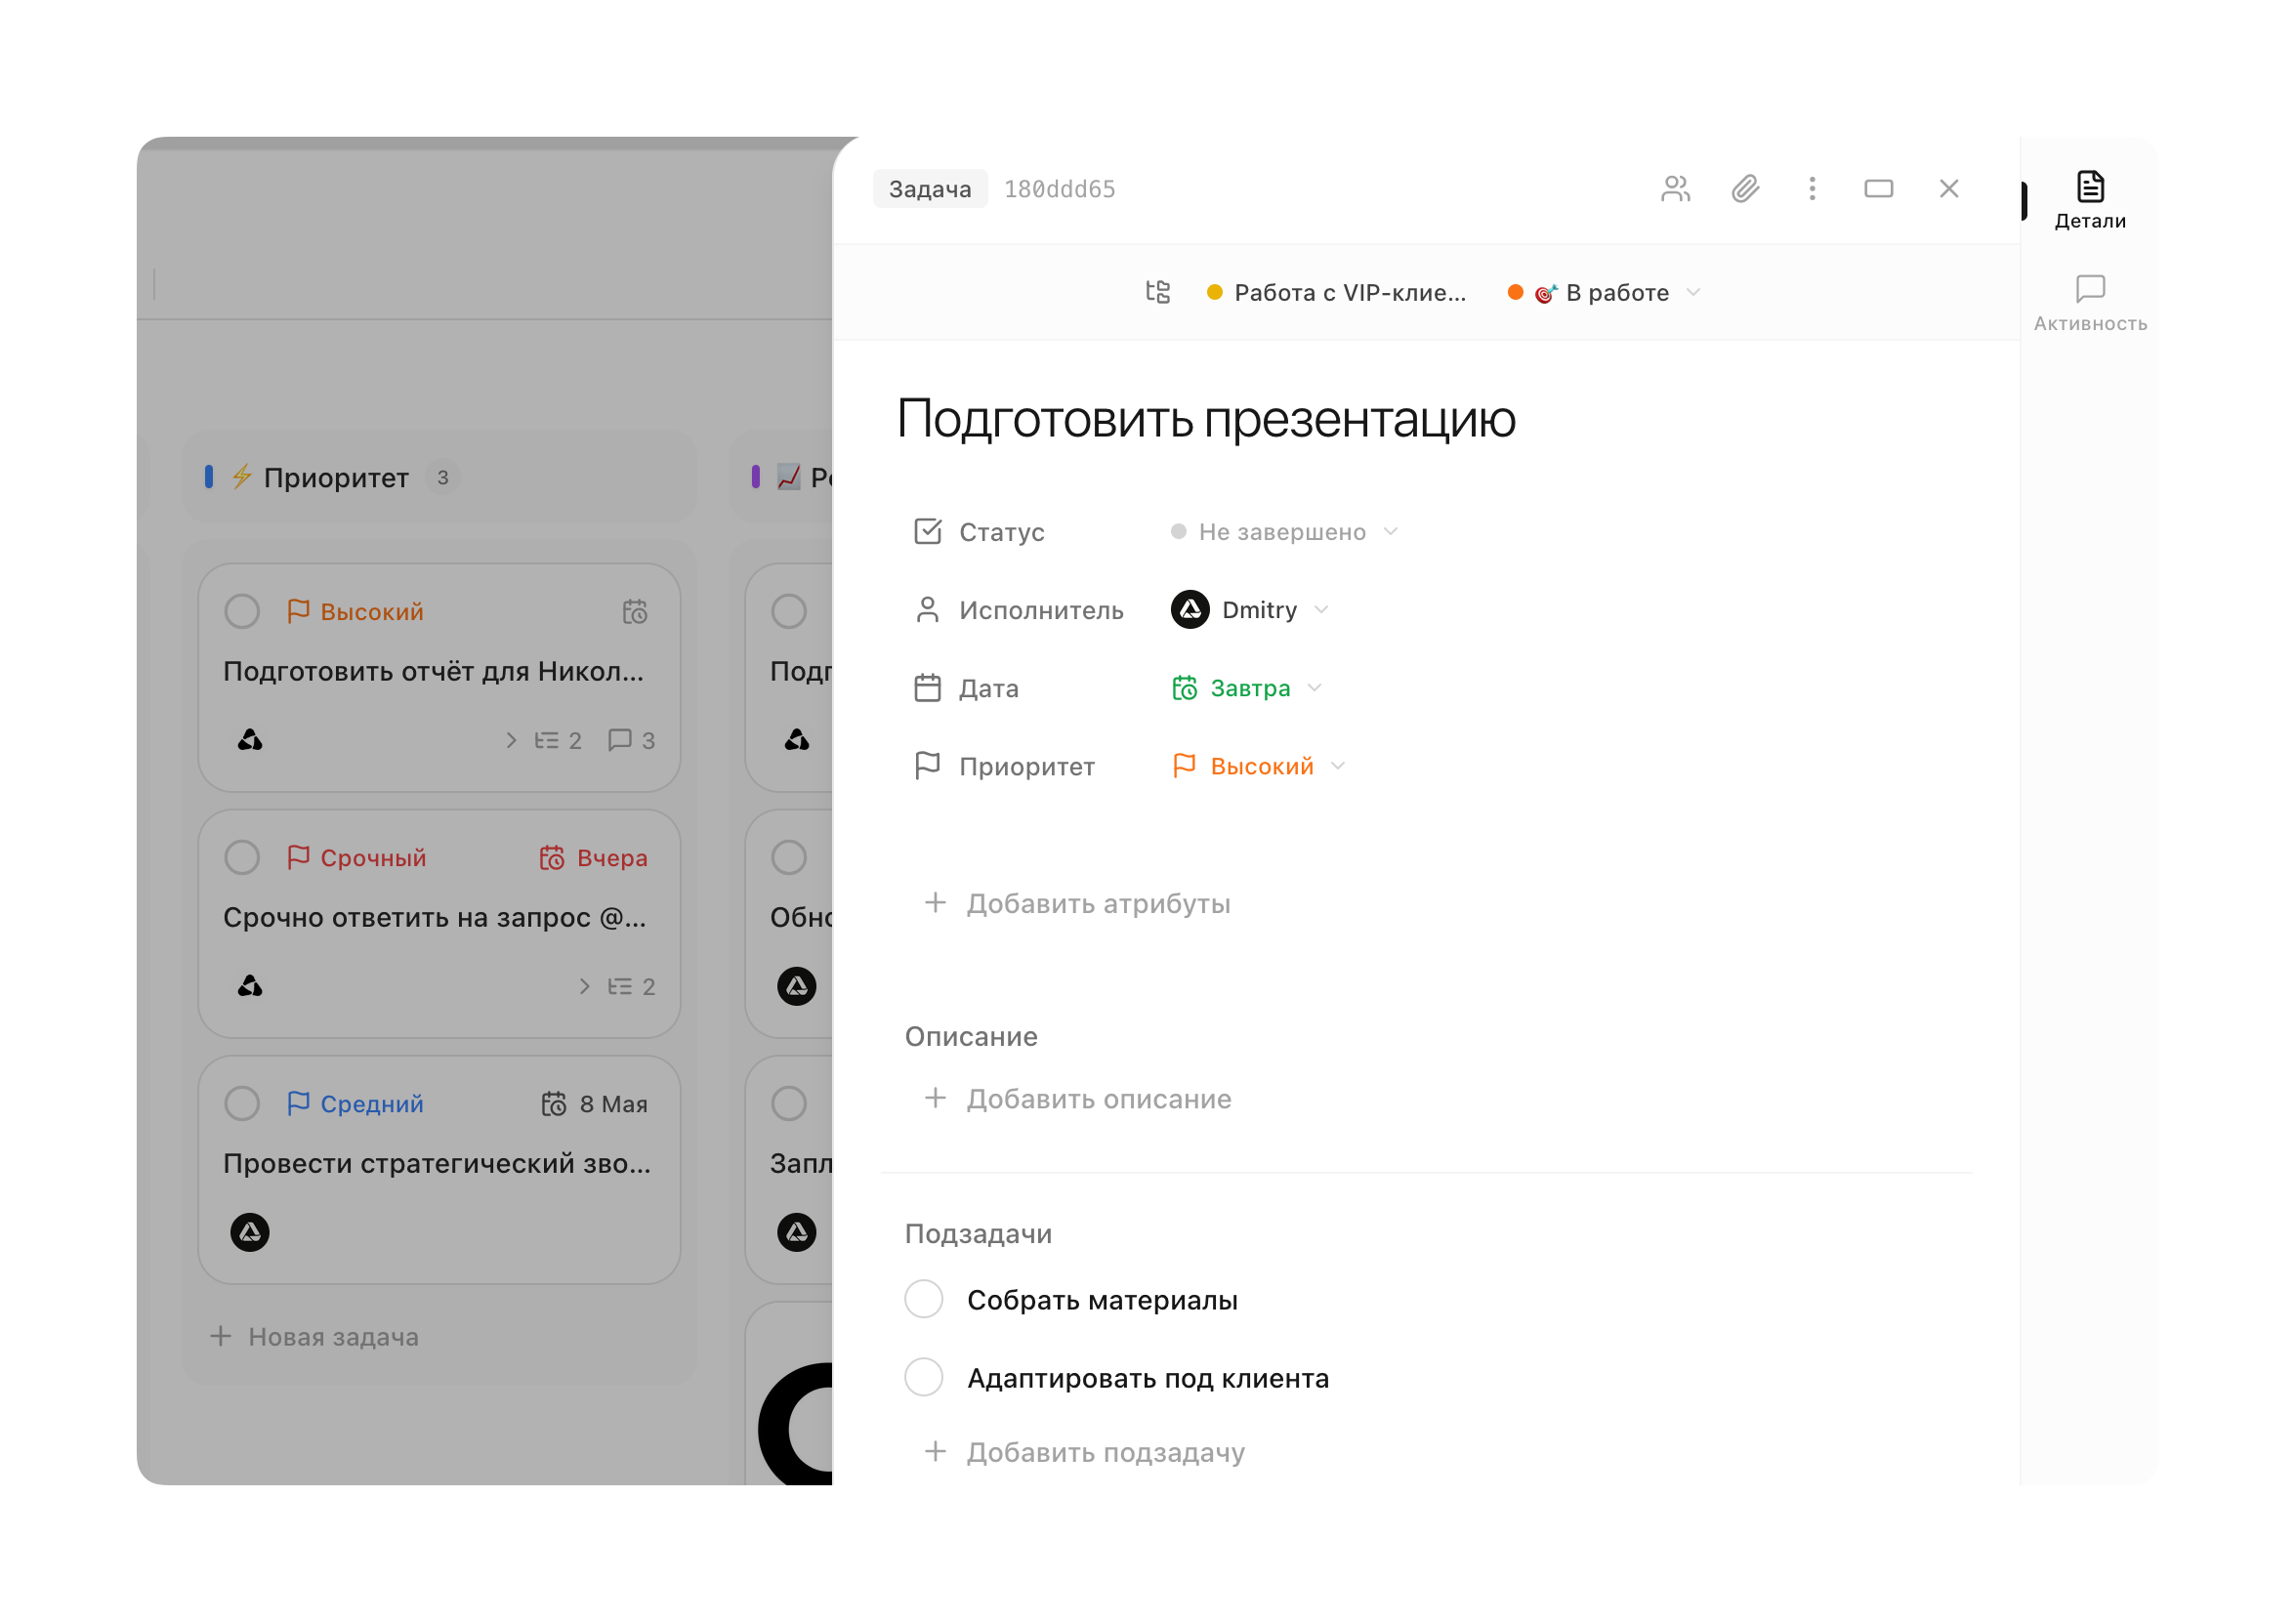Click the Исполнитель person icon
This screenshot has height=1622, width=2296.
(927, 610)
